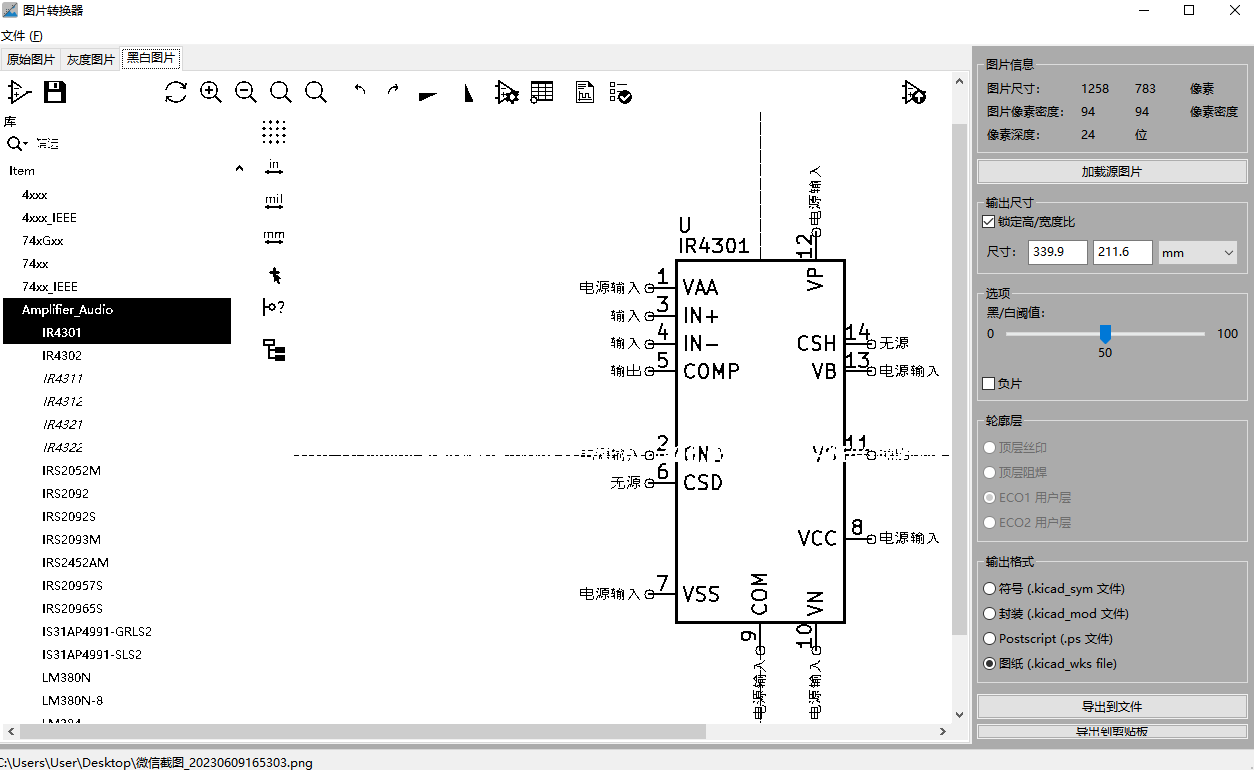Image resolution: width=1254 pixels, height=770 pixels.
Task: Click the save (floppy disk) icon
Action: (54, 91)
